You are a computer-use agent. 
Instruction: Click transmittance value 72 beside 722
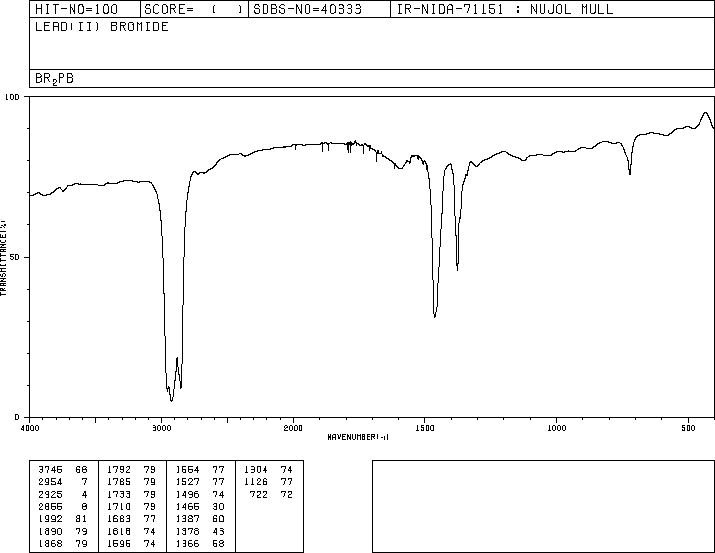286,494
